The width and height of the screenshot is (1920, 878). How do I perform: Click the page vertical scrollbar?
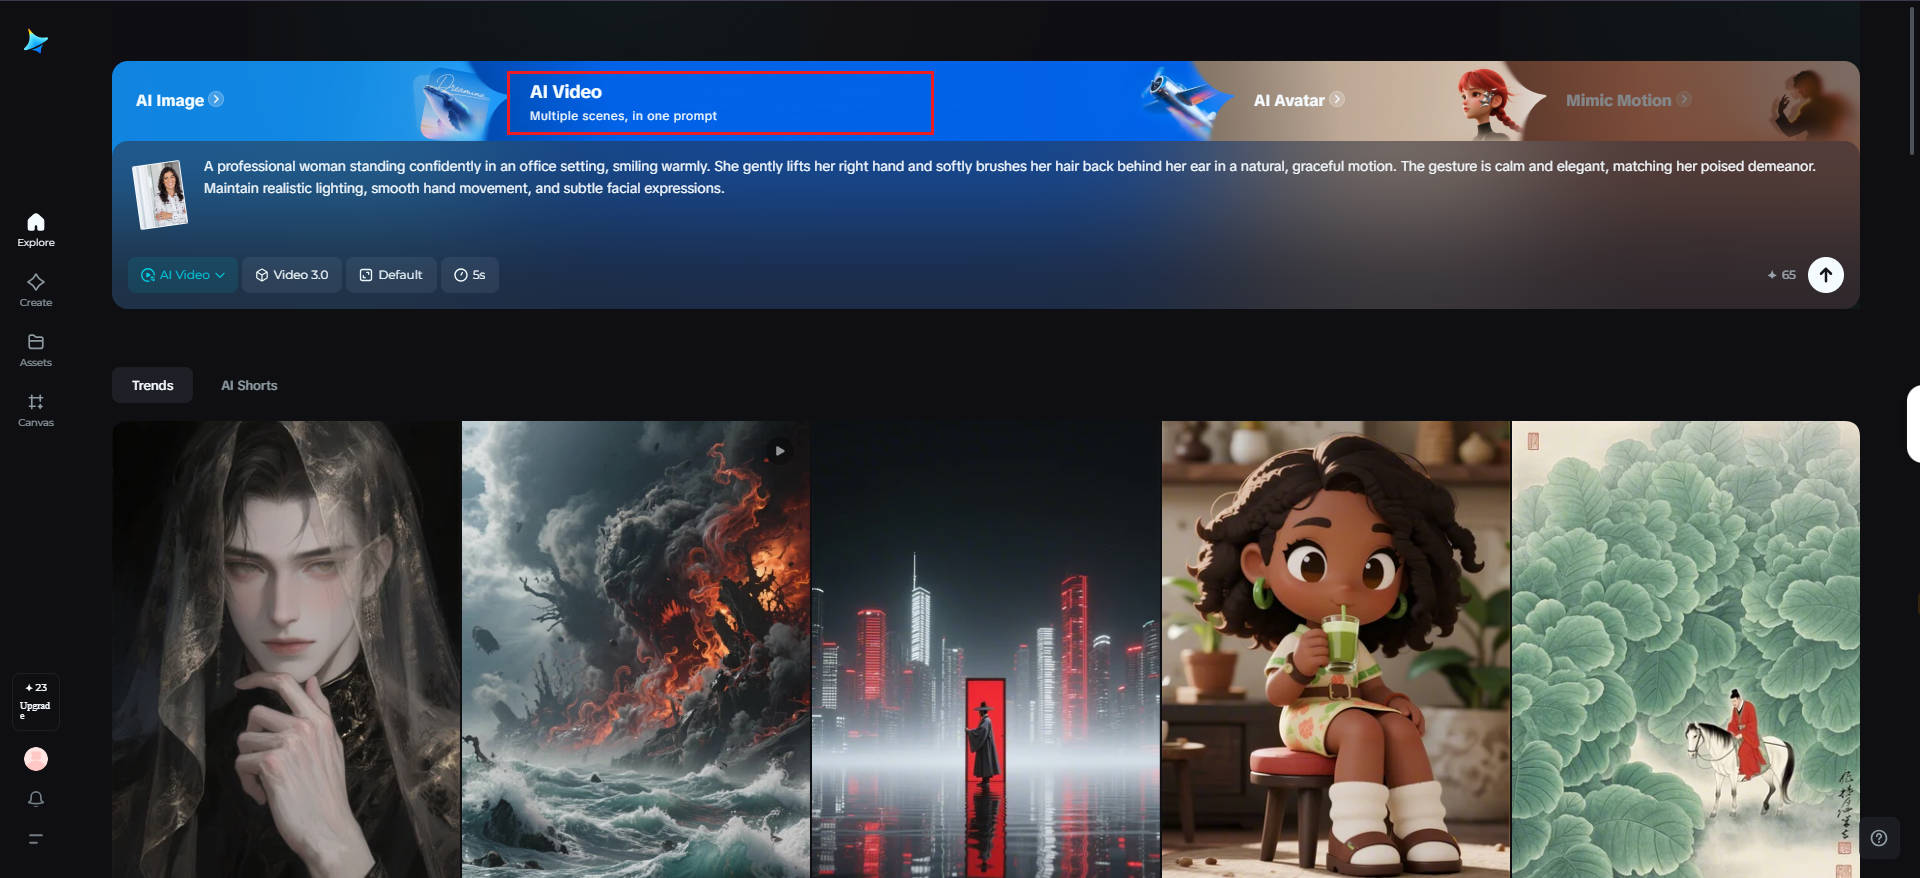[x=1912, y=80]
